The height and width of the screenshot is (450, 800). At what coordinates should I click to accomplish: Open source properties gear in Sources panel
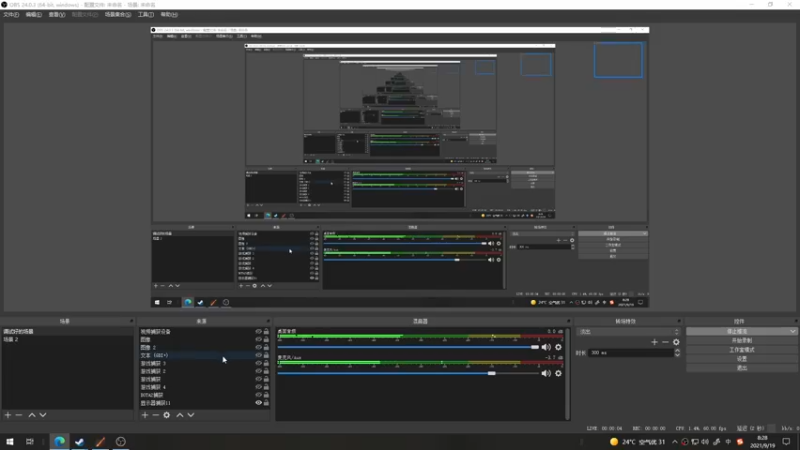point(167,415)
